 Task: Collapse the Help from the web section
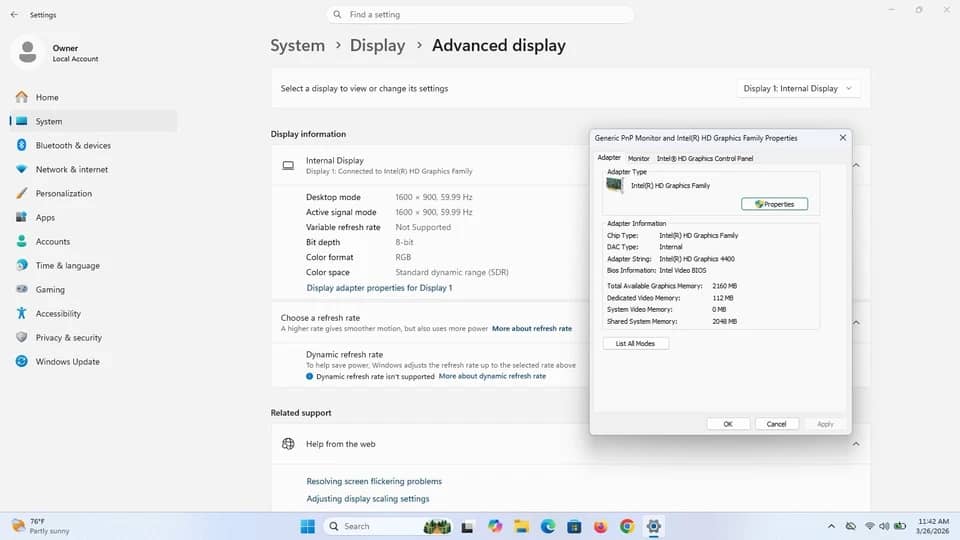(856, 444)
